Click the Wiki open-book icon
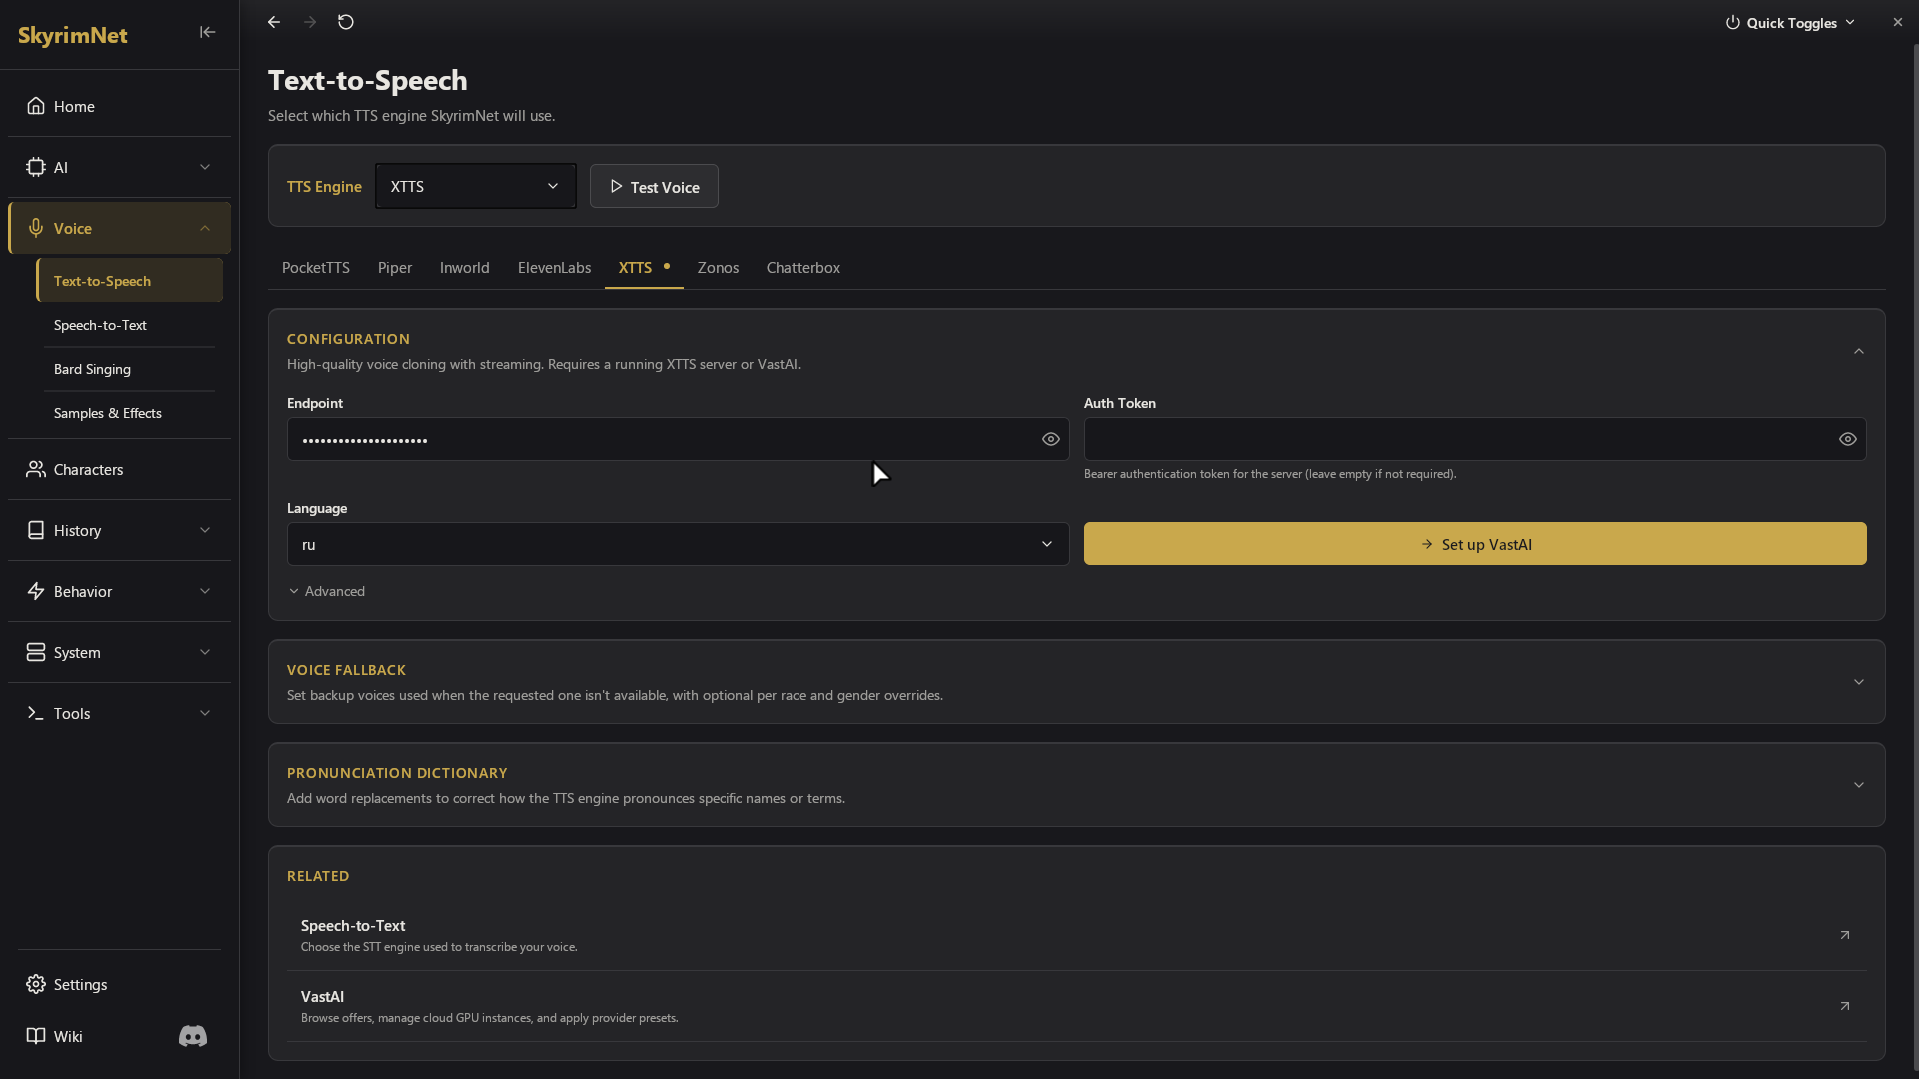Image resolution: width=1919 pixels, height=1079 pixels. (x=36, y=1036)
